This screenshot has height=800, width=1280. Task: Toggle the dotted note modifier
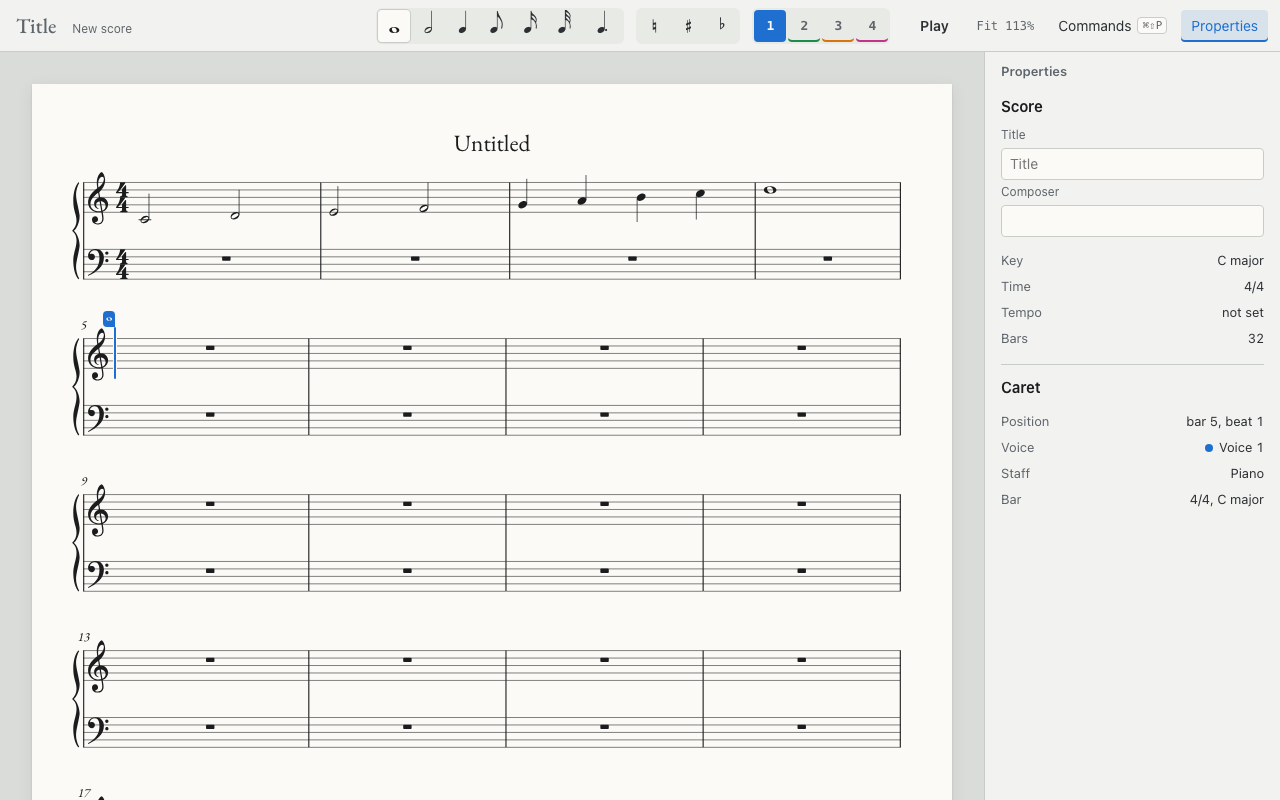601,26
